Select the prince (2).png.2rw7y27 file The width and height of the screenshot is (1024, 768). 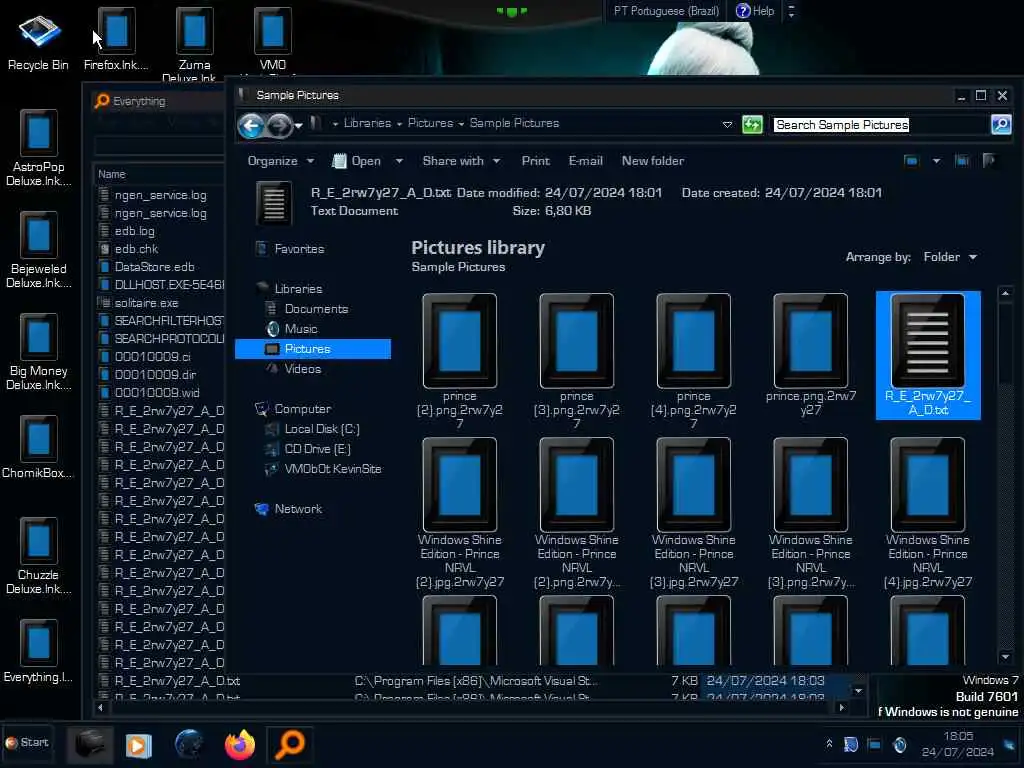pos(460,361)
